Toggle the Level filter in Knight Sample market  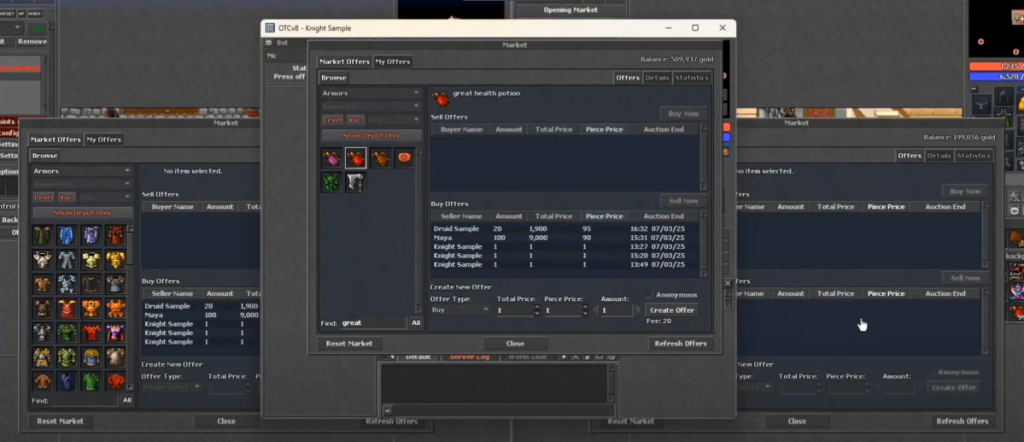(x=332, y=120)
